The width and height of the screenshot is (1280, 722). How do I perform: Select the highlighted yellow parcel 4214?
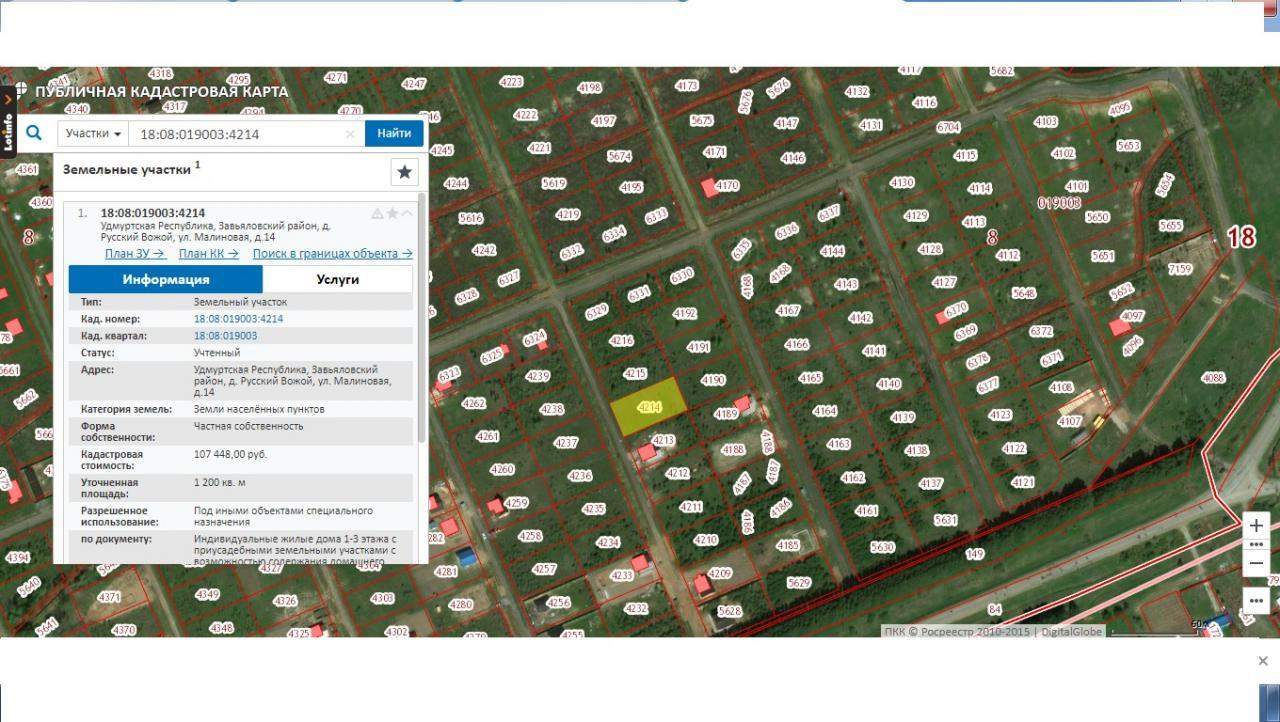pos(650,408)
